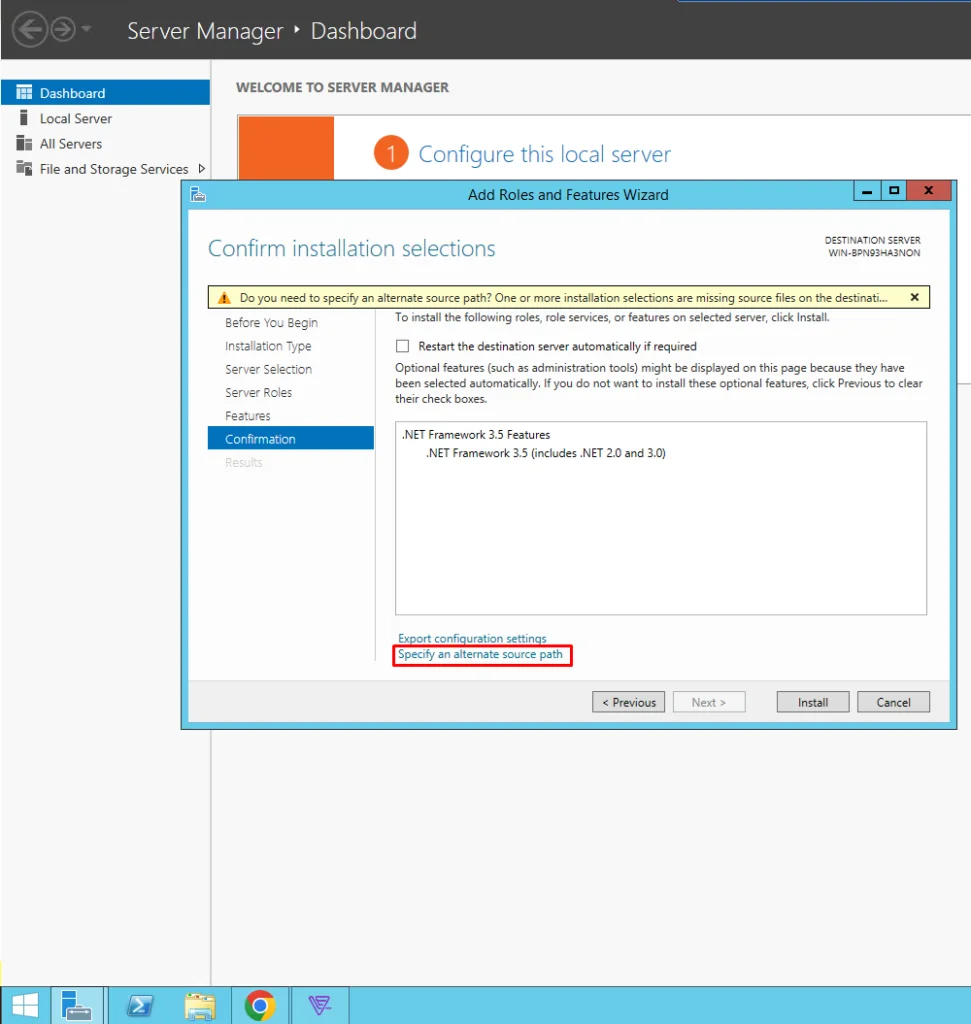Click the orange step 1 circle
The image size is (971, 1024).
click(390, 153)
